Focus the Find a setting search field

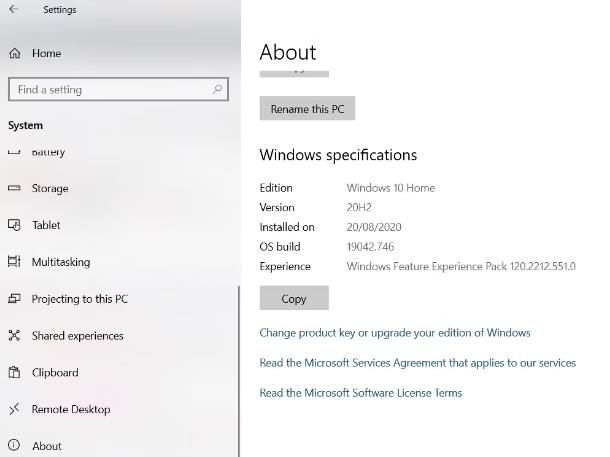coord(118,89)
